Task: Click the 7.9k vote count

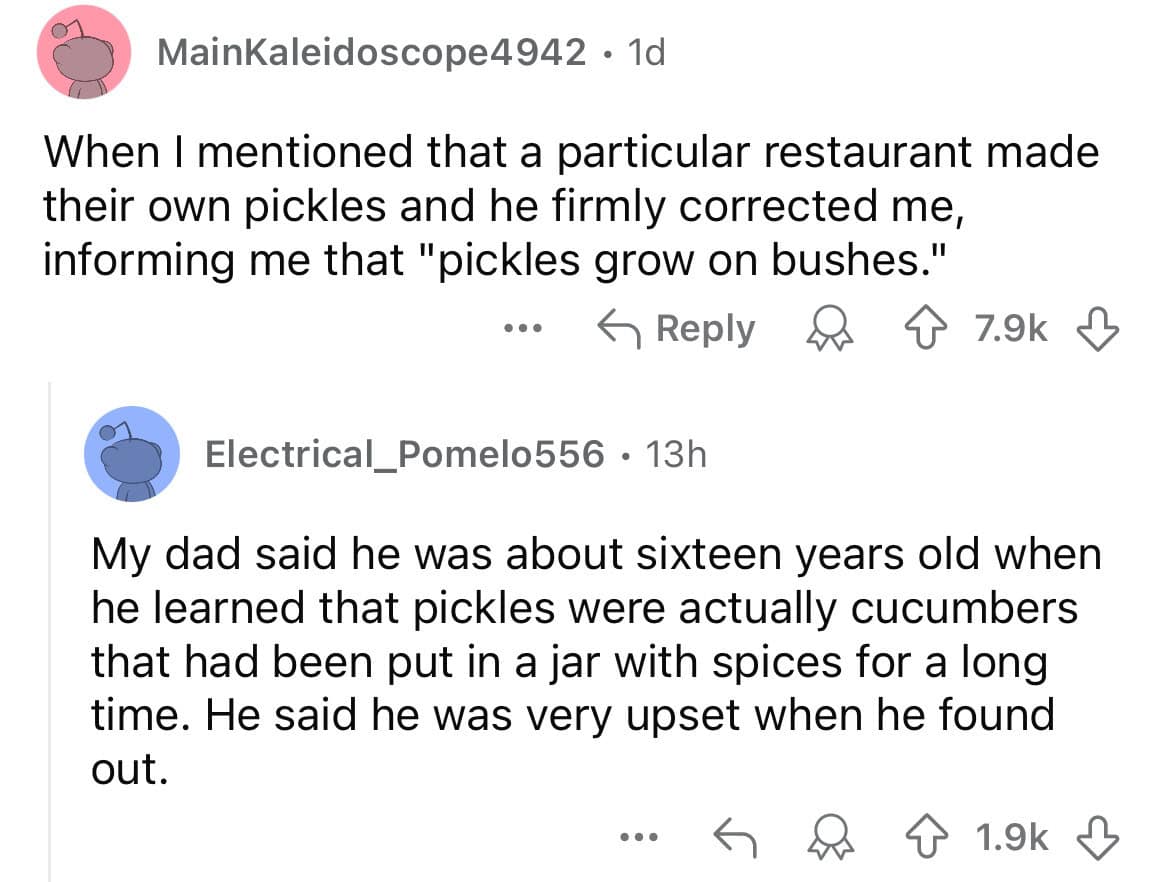Action: (x=1011, y=329)
